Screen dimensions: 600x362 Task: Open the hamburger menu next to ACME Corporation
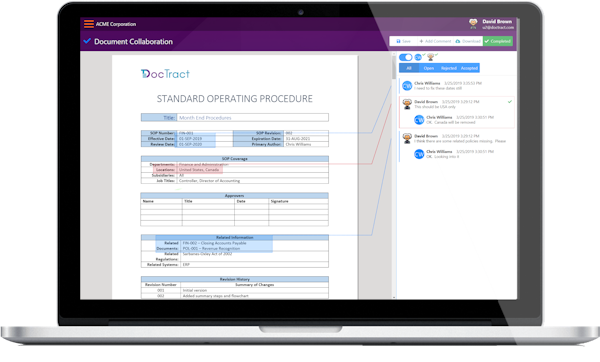click(x=89, y=24)
